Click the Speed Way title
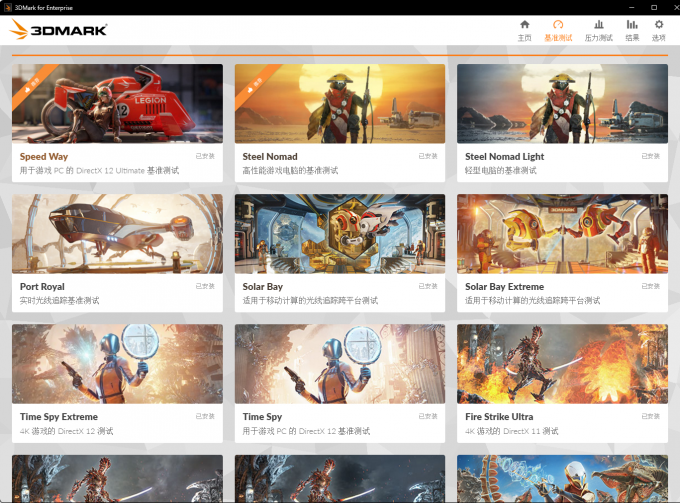This screenshot has width=680, height=503. click(44, 157)
